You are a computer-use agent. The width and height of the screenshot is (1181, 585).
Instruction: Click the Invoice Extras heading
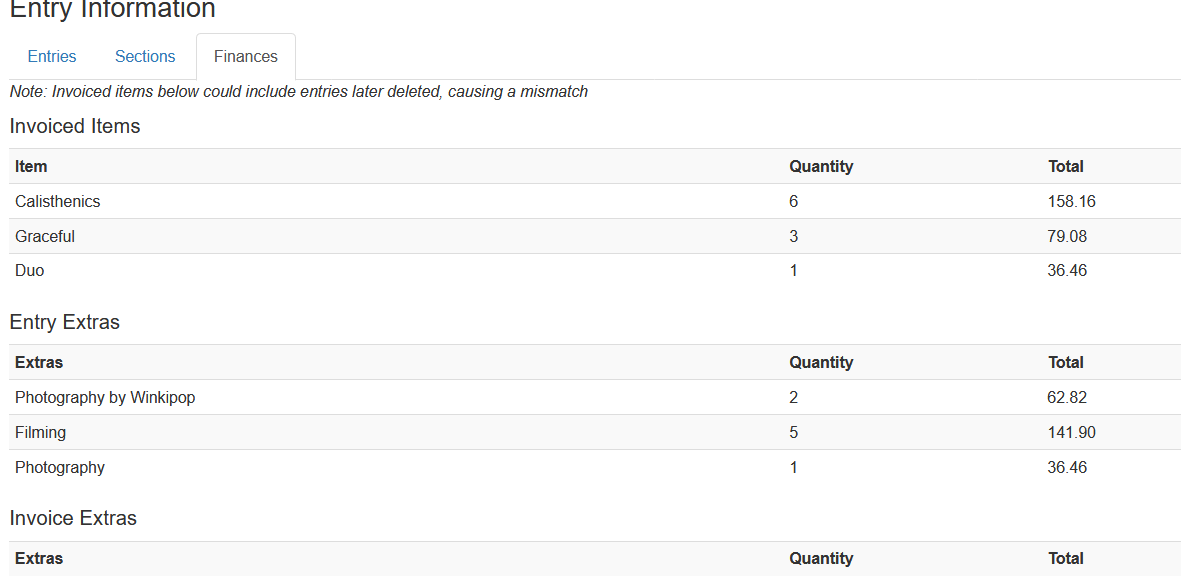point(73,519)
